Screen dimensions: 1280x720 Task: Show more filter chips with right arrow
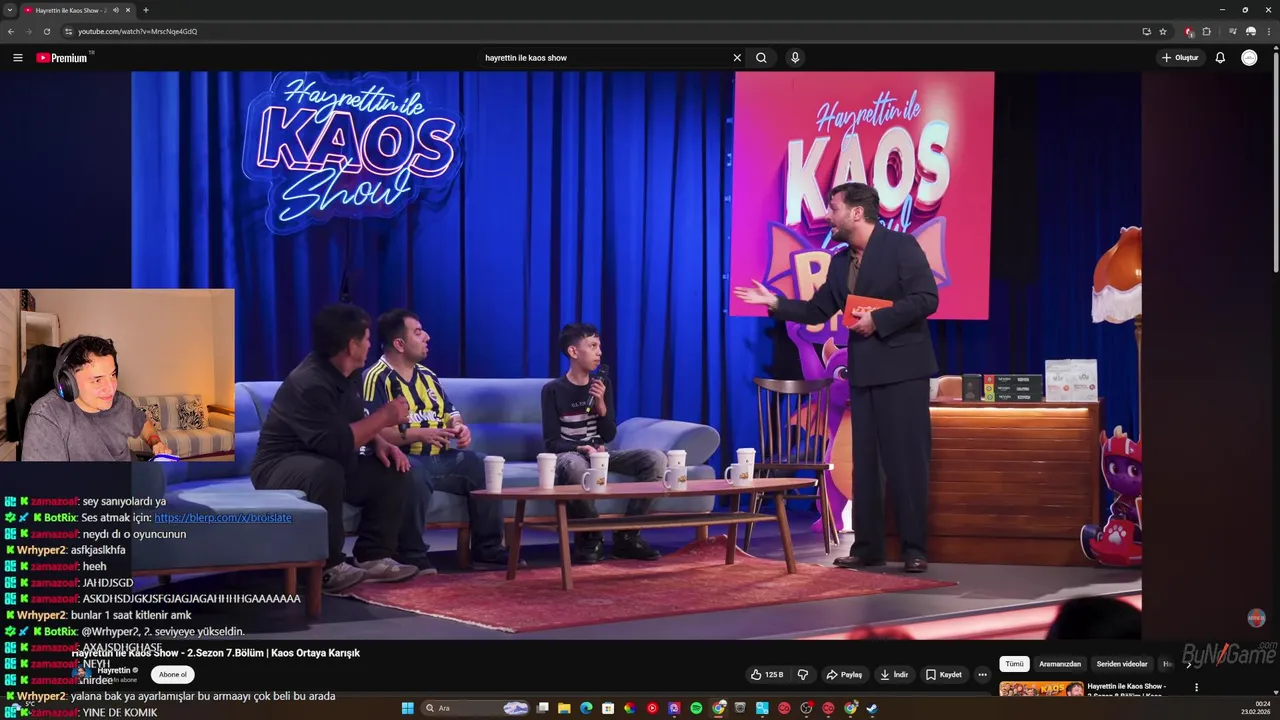(x=1188, y=664)
